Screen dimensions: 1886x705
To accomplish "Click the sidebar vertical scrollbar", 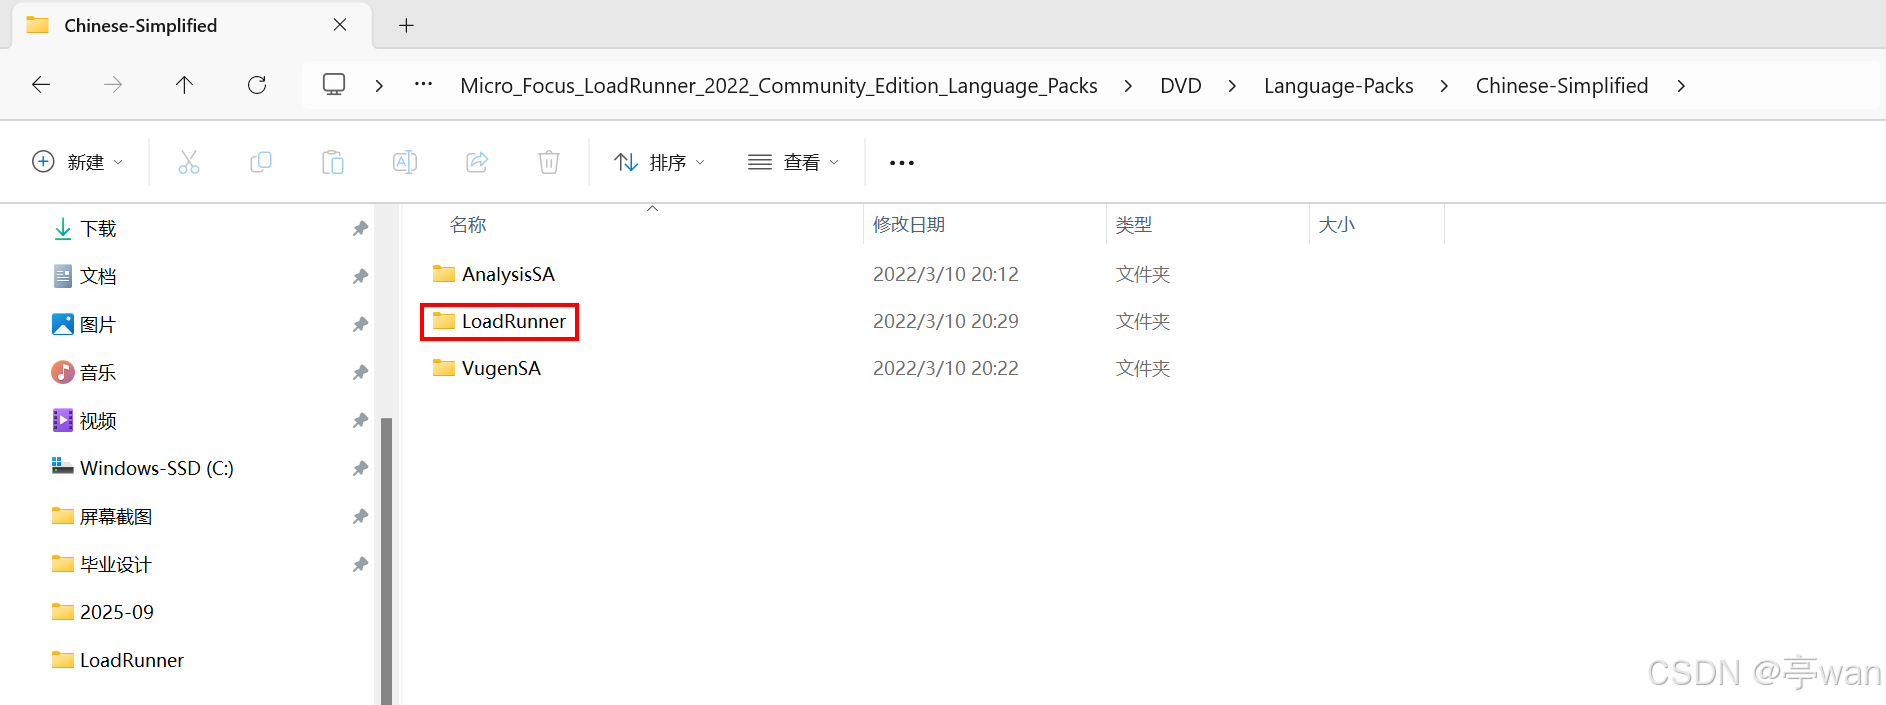I will pos(387,561).
